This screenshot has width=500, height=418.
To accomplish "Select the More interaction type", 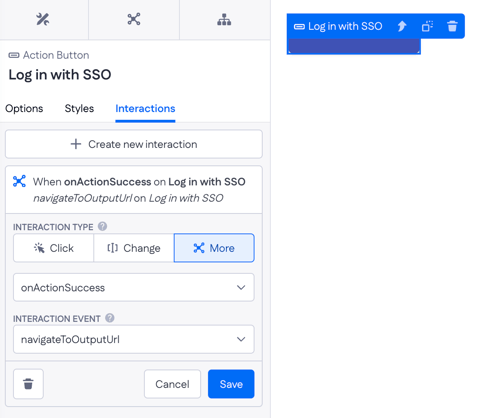I will pos(214,248).
